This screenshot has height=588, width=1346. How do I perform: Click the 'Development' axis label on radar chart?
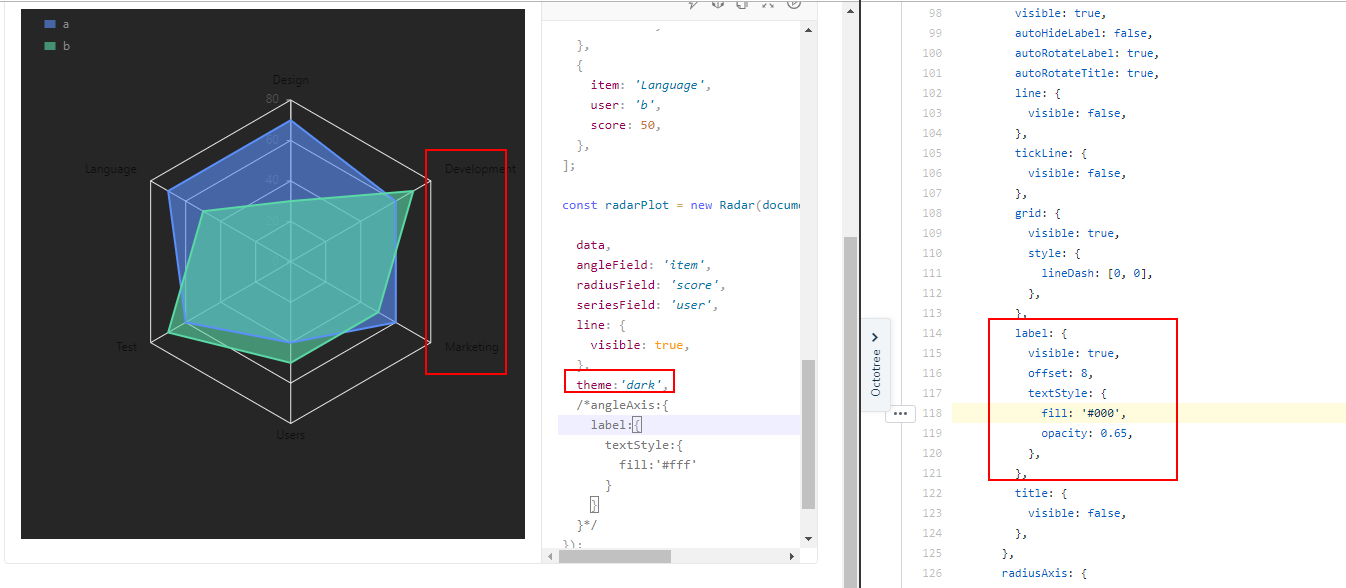481,169
